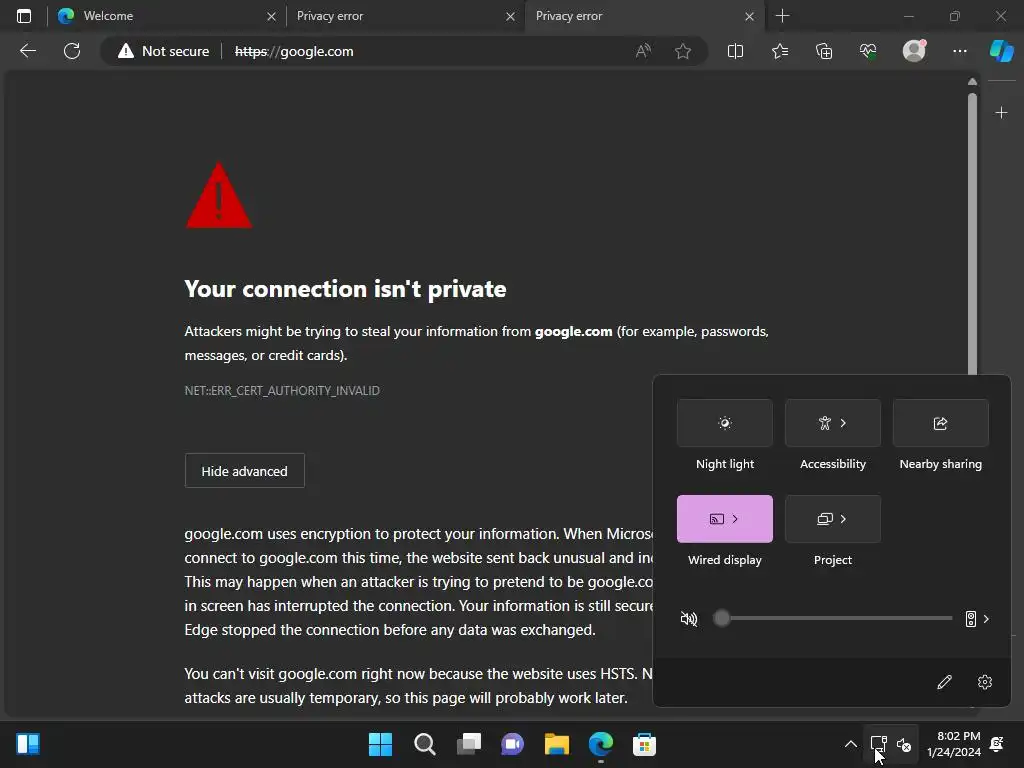Click the address bar URL google.com
Screen dimensions: 1024x768
(294, 51)
